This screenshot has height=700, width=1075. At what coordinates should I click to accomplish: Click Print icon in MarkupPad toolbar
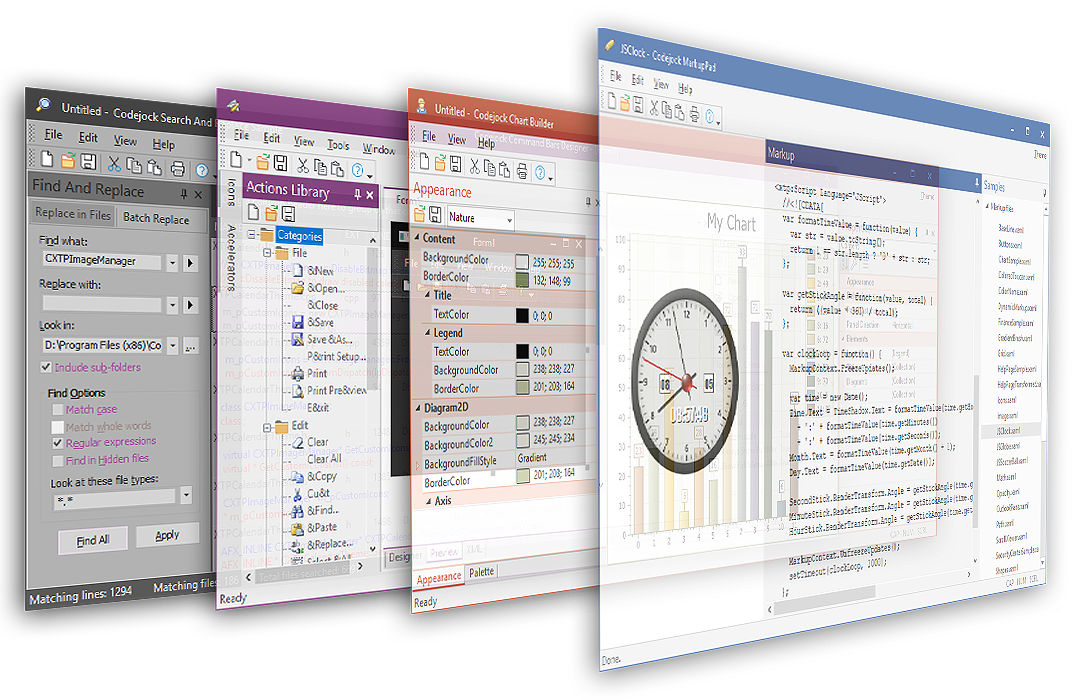[x=694, y=113]
